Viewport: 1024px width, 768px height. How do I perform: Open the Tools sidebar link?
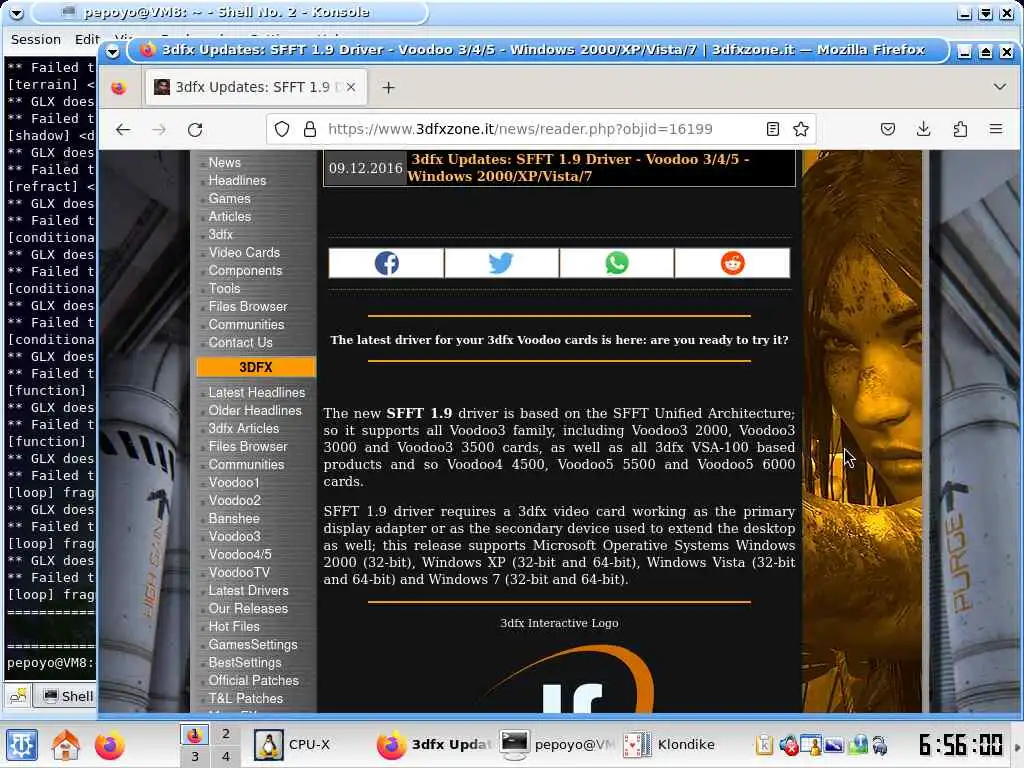224,289
